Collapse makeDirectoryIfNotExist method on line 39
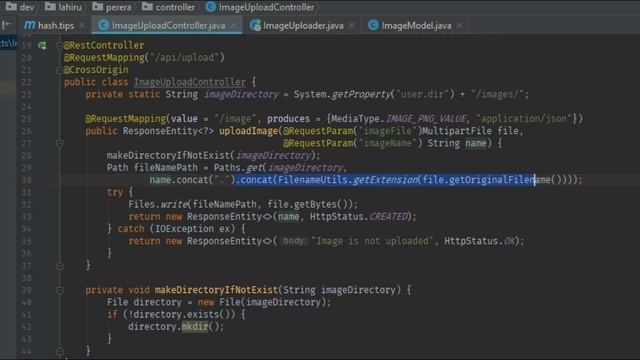The image size is (640, 360). tap(60, 290)
